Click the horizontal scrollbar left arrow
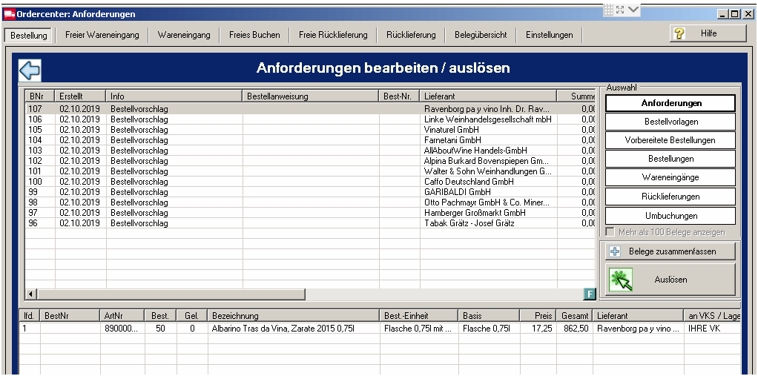757x378 pixels. coord(31,294)
